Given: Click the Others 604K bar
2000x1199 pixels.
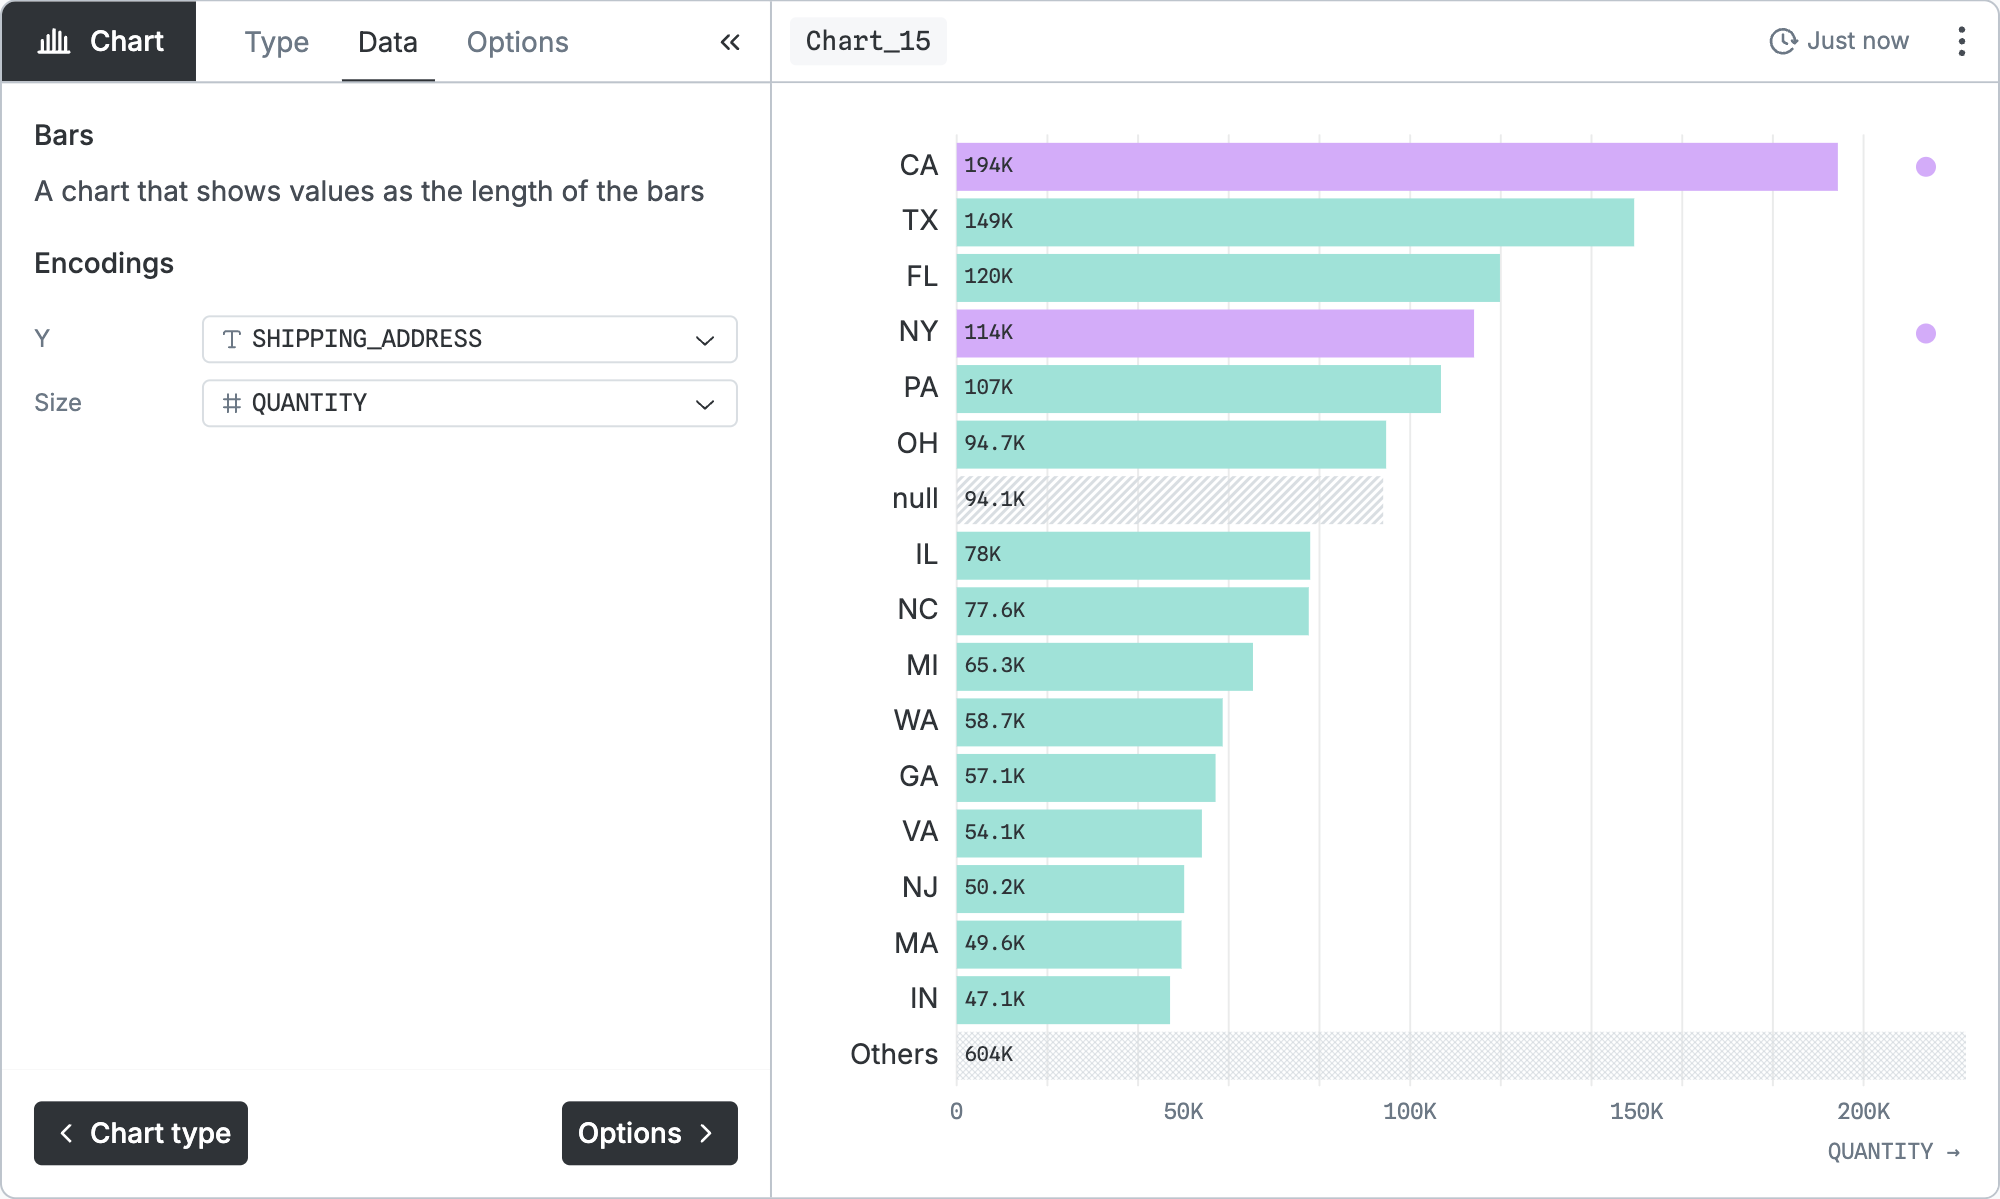Looking at the screenshot, I should pyautogui.click(x=1460, y=1055).
